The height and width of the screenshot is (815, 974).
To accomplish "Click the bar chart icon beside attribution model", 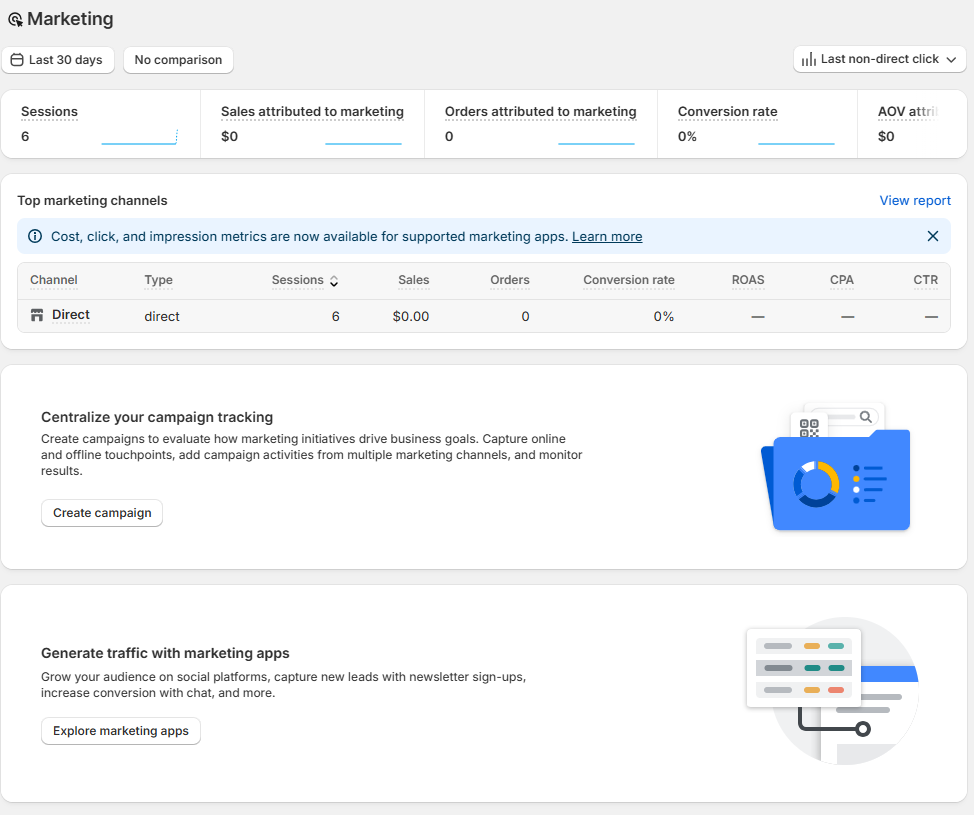I will click(x=809, y=60).
